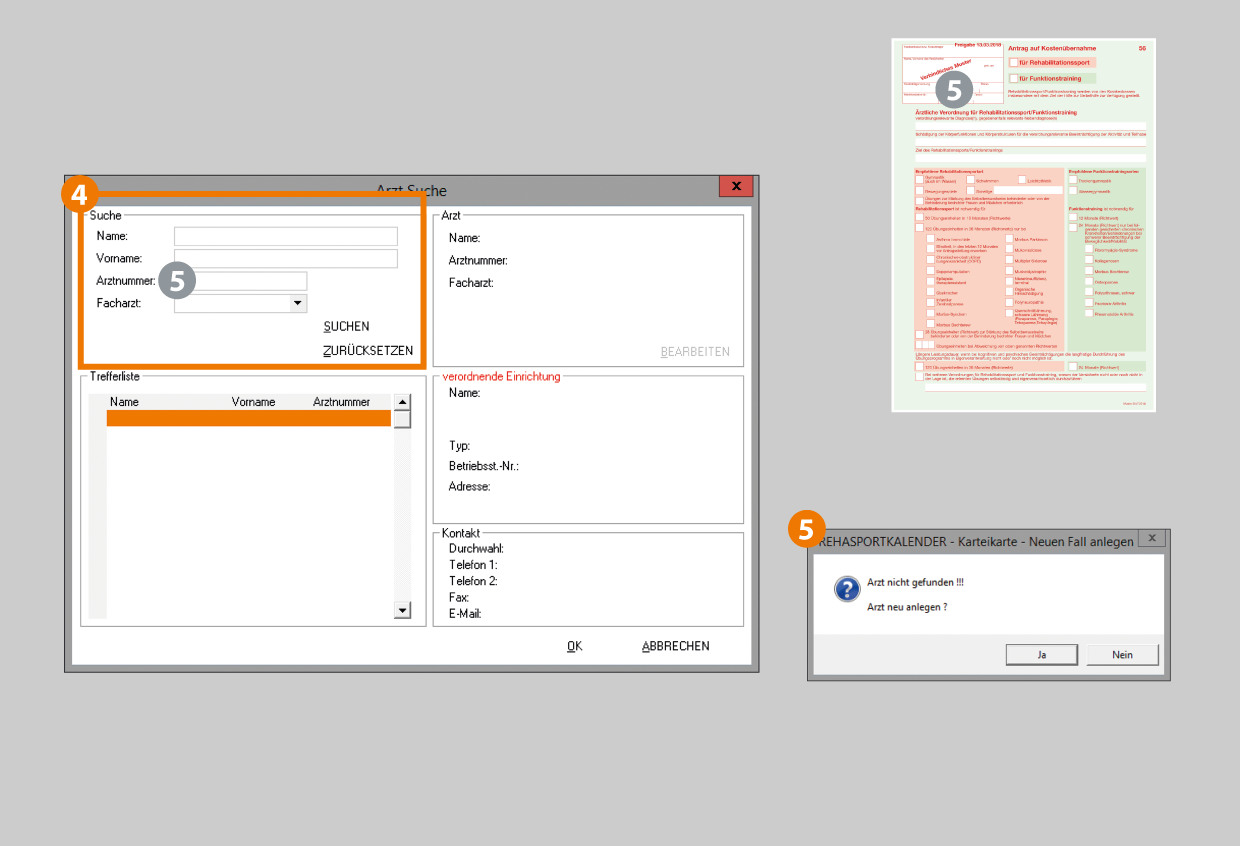Click the blue question mark icon
Viewport: 1240px width, 846px height.
pyautogui.click(x=846, y=589)
